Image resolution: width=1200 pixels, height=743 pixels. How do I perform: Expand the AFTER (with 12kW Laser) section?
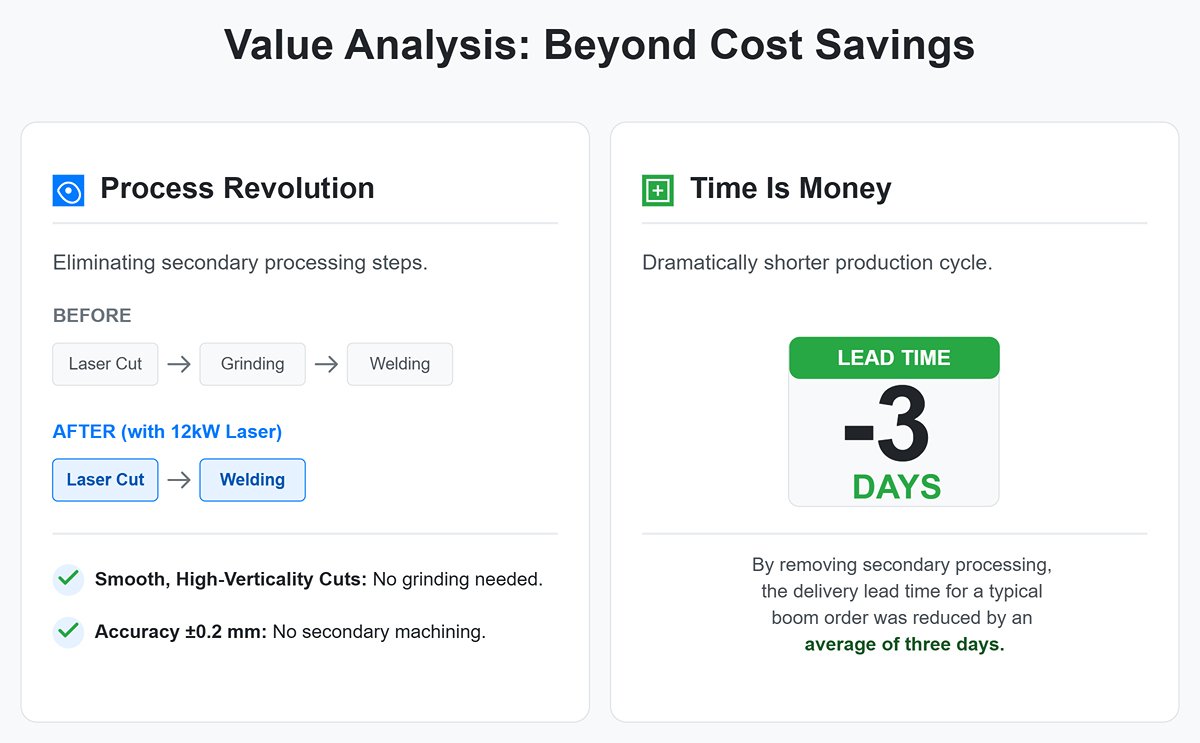pos(168,431)
